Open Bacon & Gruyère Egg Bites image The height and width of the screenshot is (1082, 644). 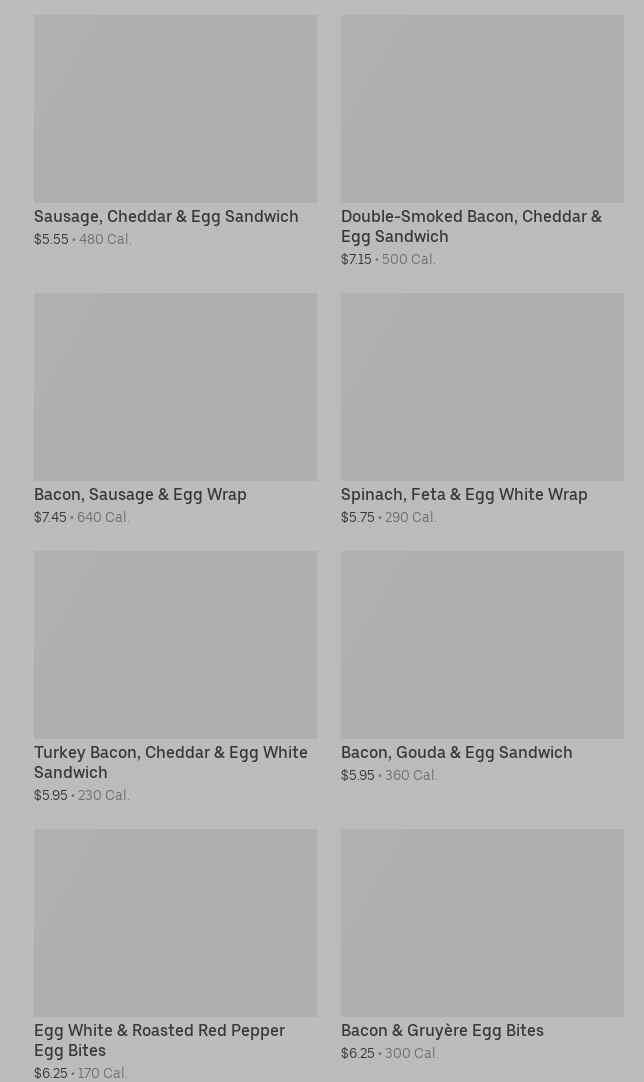[x=482, y=922]
